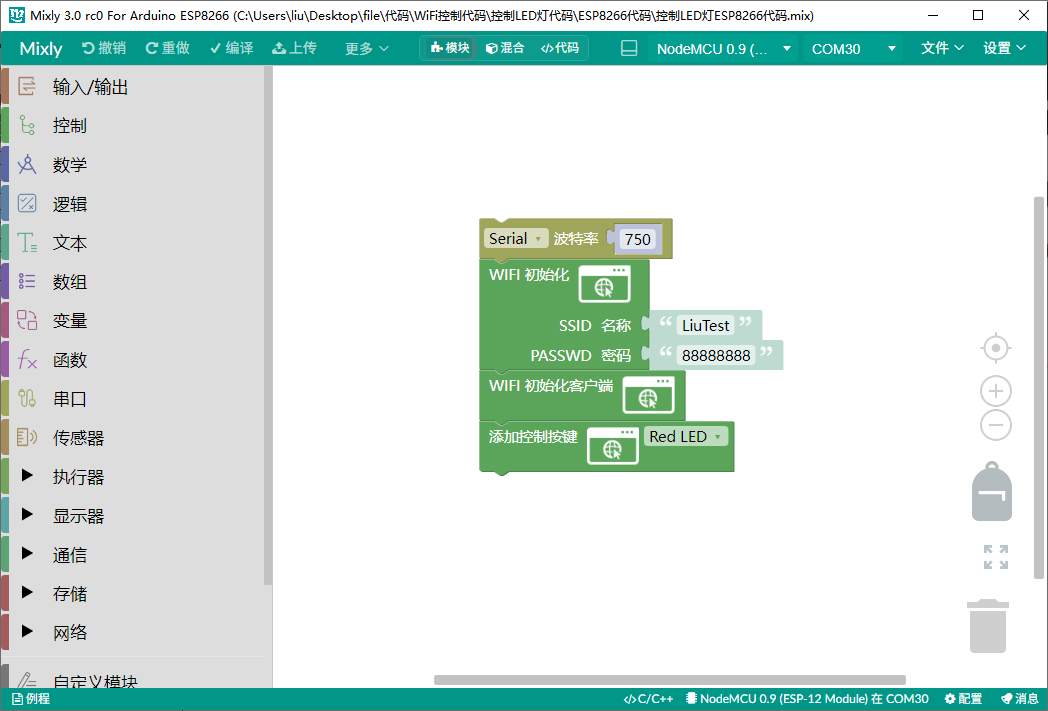The height and width of the screenshot is (711, 1048).
Task: Open the NodeMCU 0.9 board dropdown
Action: click(723, 49)
